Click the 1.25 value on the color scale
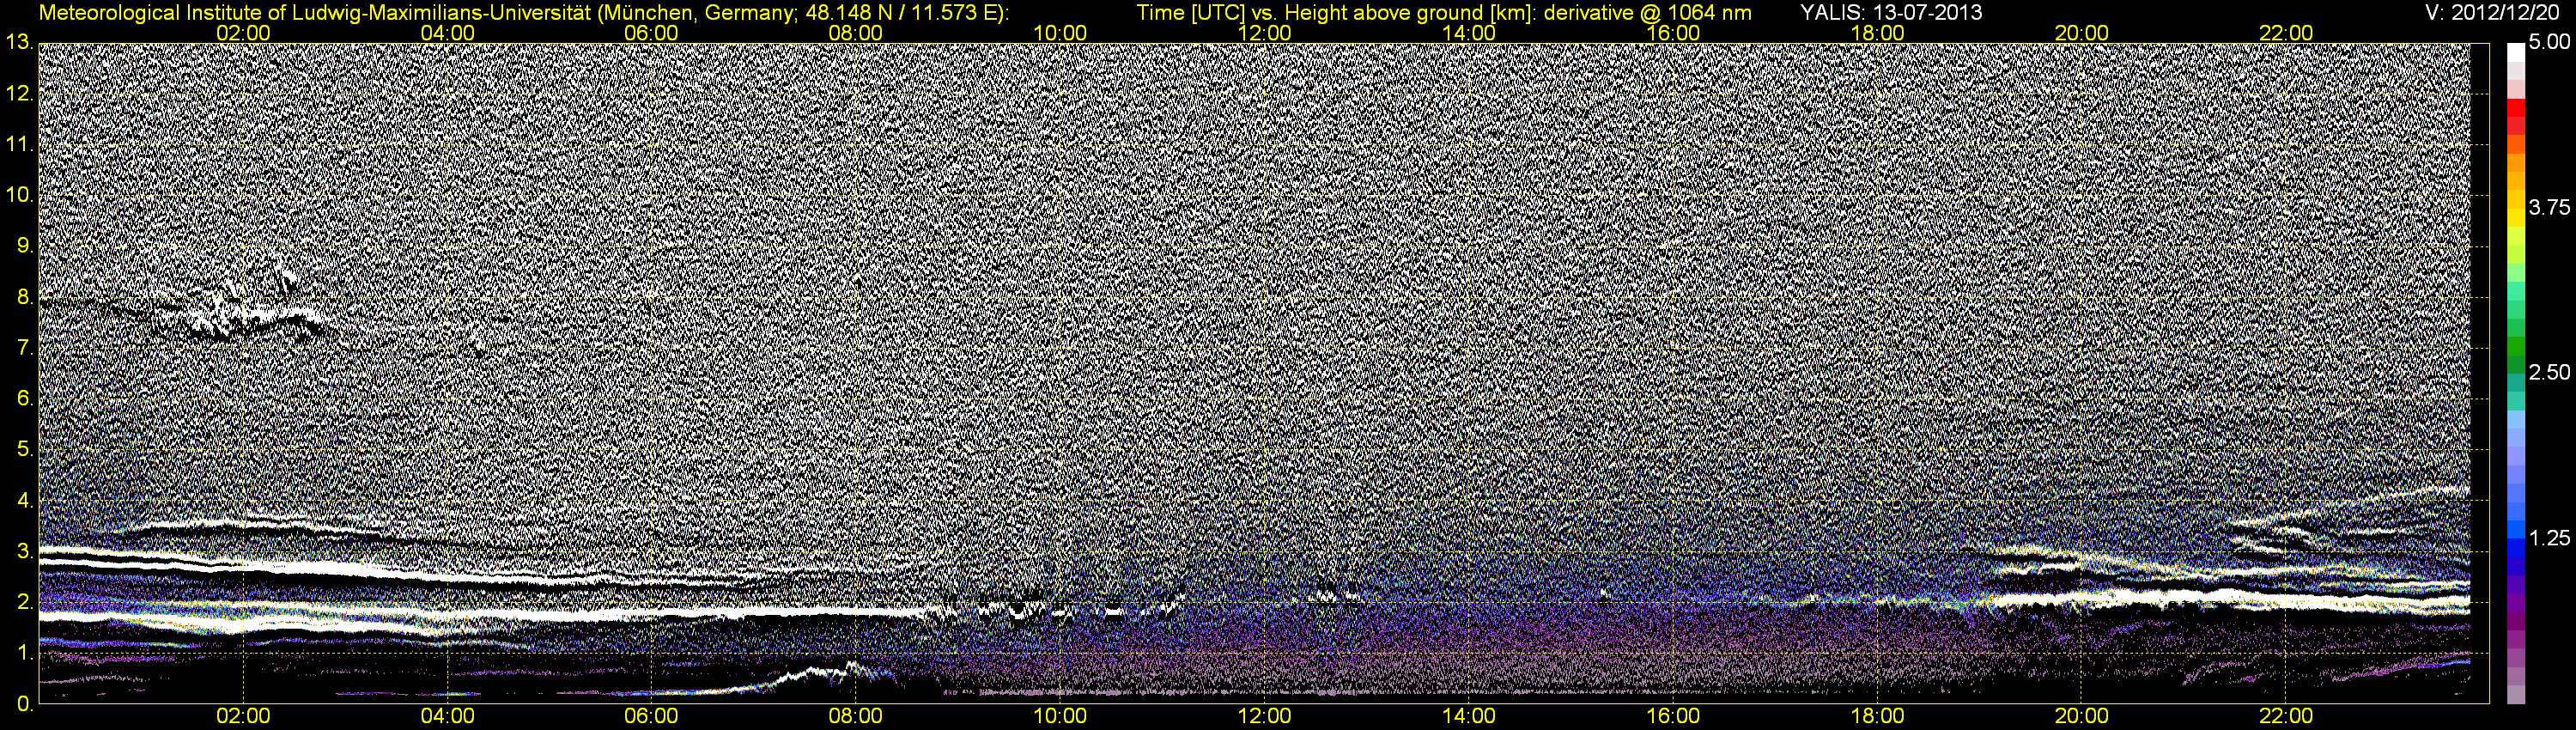The width and height of the screenshot is (2576, 730). [x=2549, y=538]
